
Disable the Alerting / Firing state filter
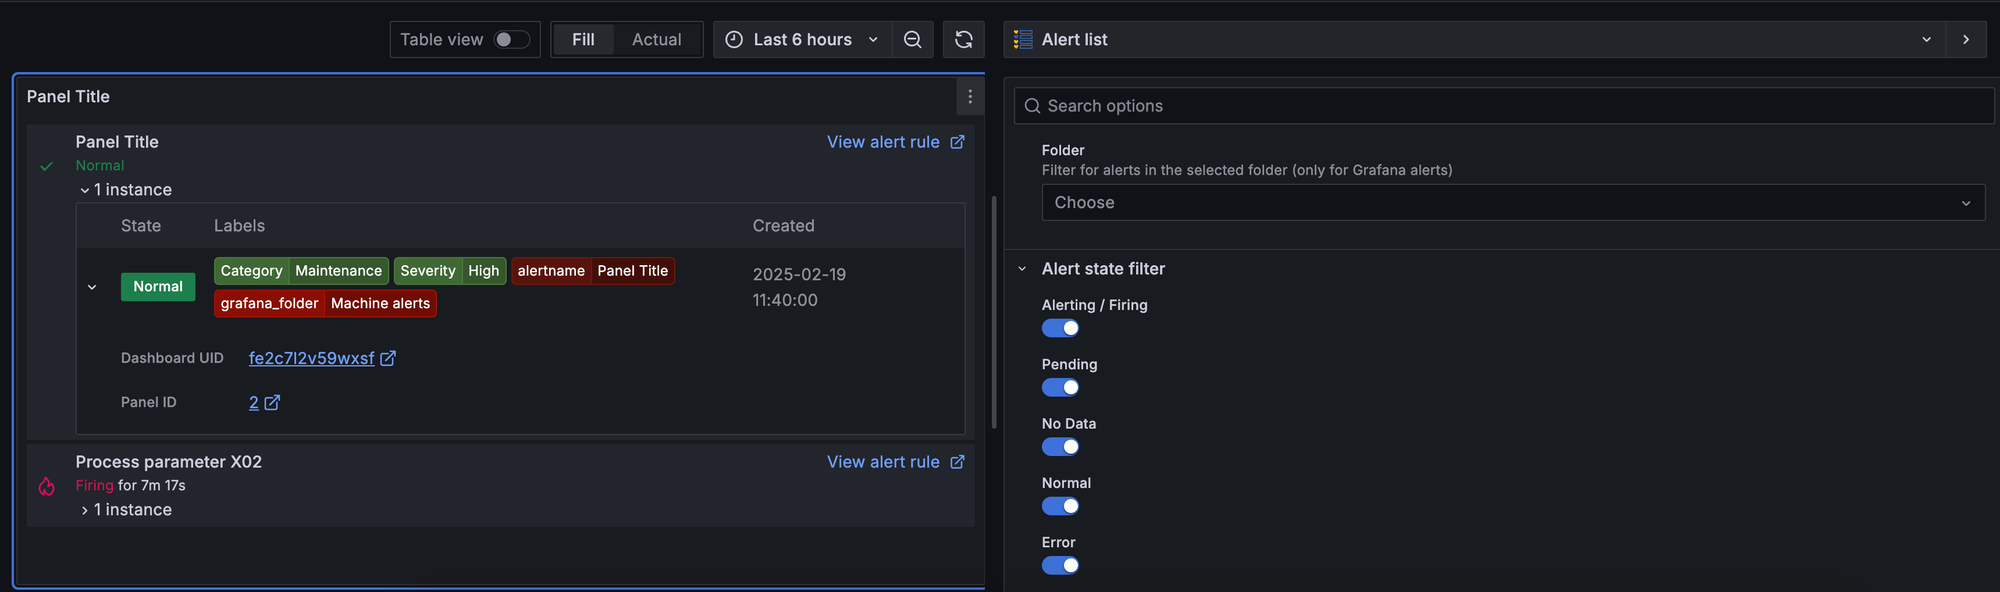(1060, 328)
